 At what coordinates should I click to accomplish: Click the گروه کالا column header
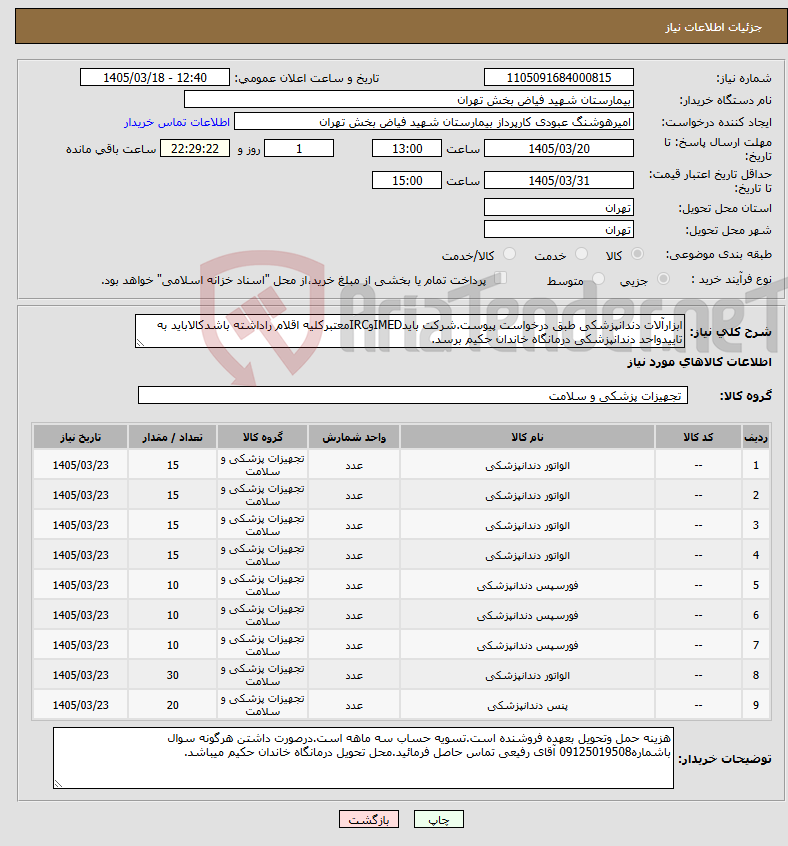[262, 437]
